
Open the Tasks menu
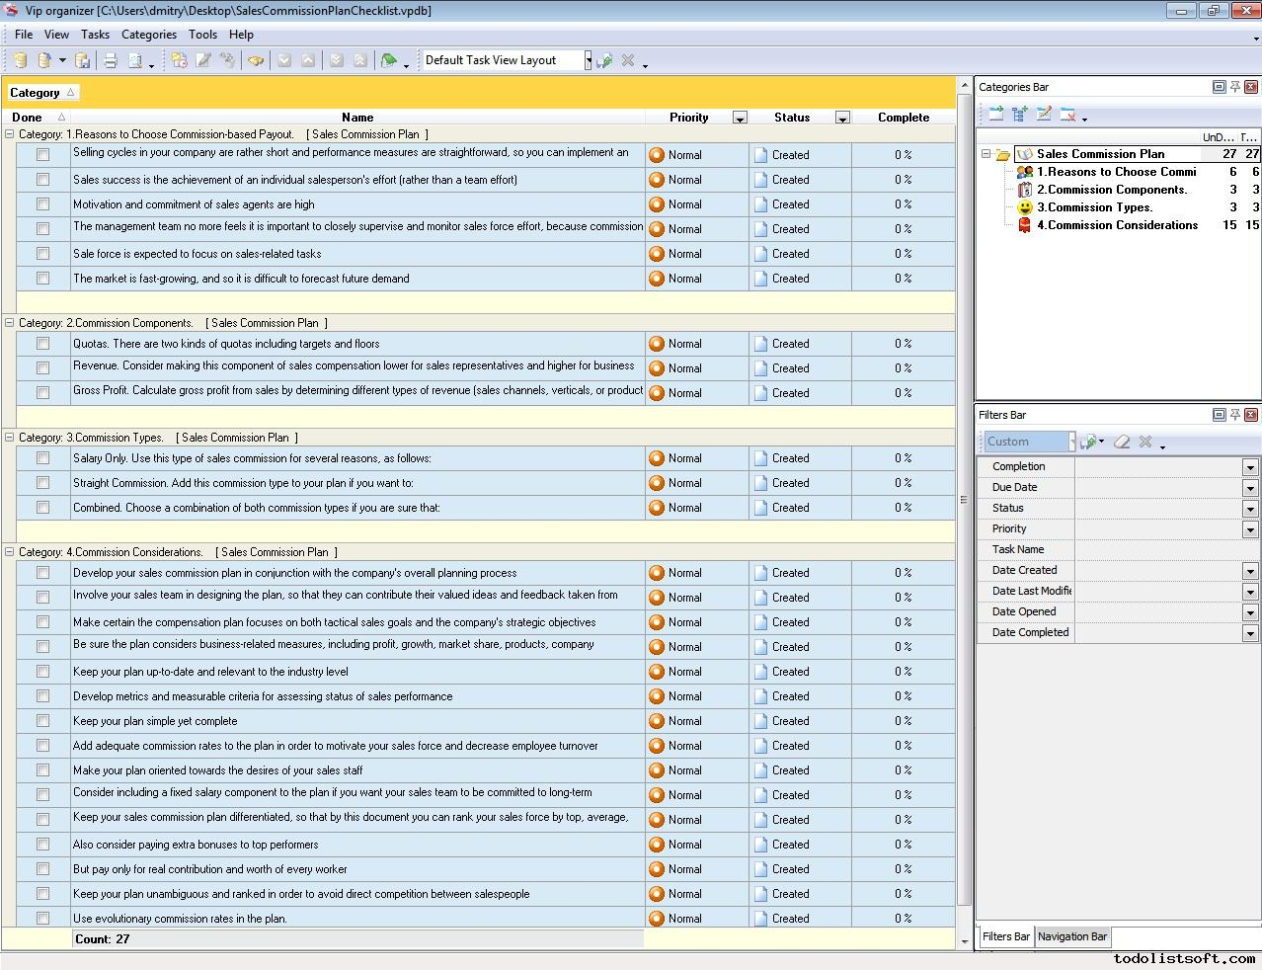pos(94,34)
